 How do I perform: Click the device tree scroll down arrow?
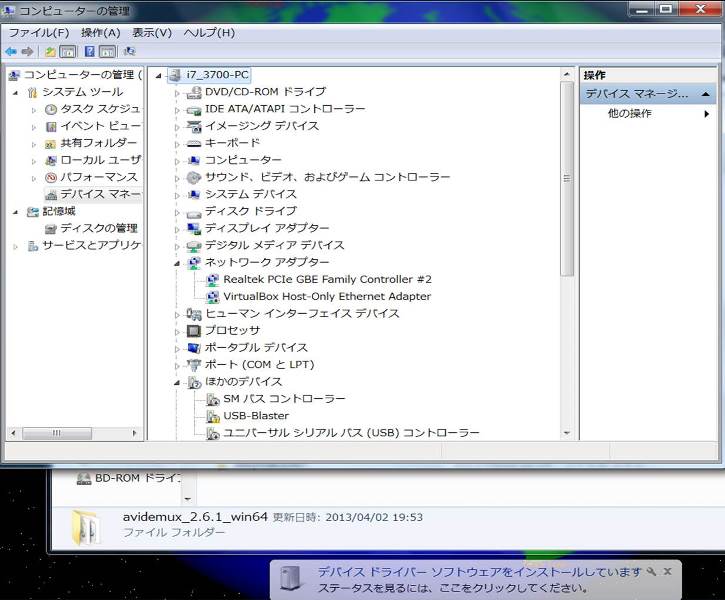click(x=567, y=433)
